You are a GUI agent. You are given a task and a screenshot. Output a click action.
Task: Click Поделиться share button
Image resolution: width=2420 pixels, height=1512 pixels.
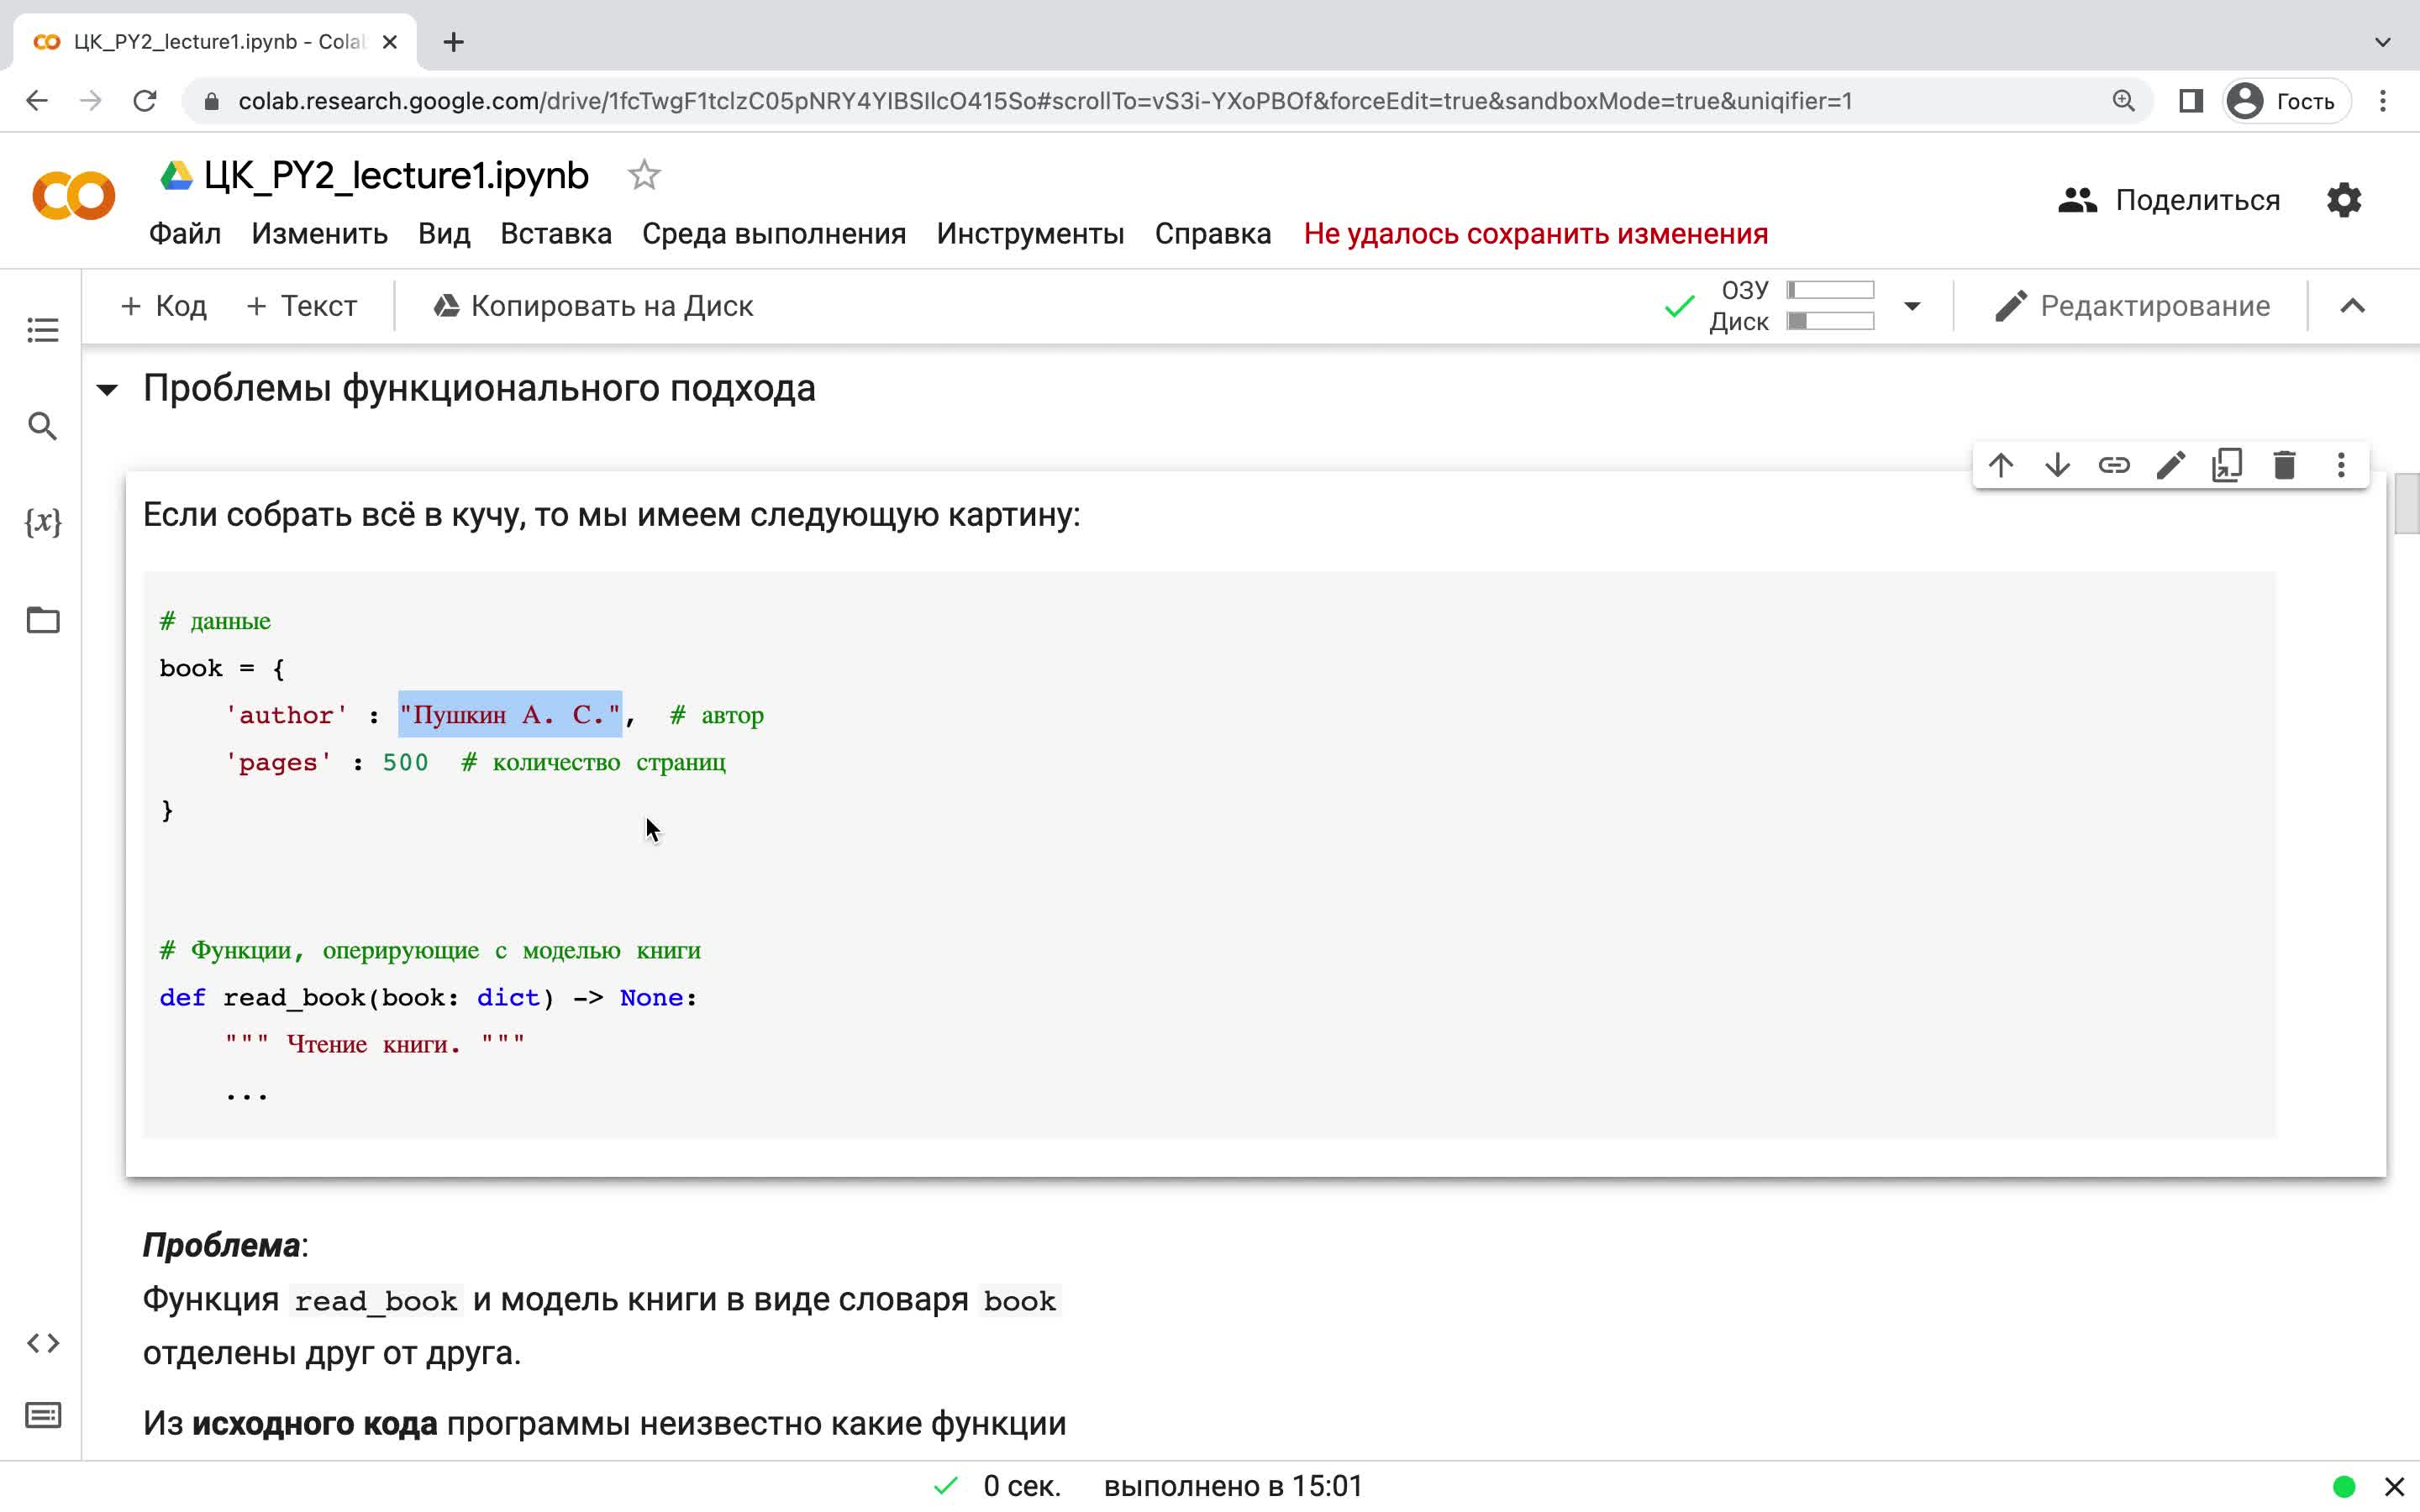tap(2169, 200)
